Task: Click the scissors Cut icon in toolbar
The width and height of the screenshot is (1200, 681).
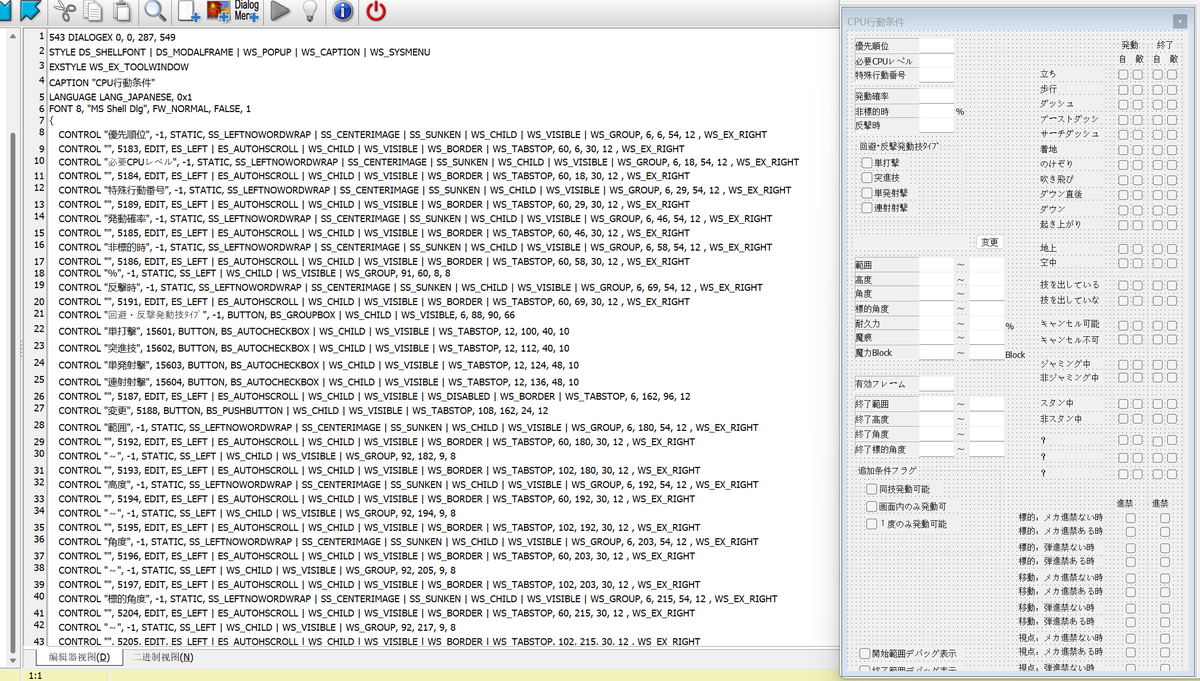Action: [x=65, y=11]
